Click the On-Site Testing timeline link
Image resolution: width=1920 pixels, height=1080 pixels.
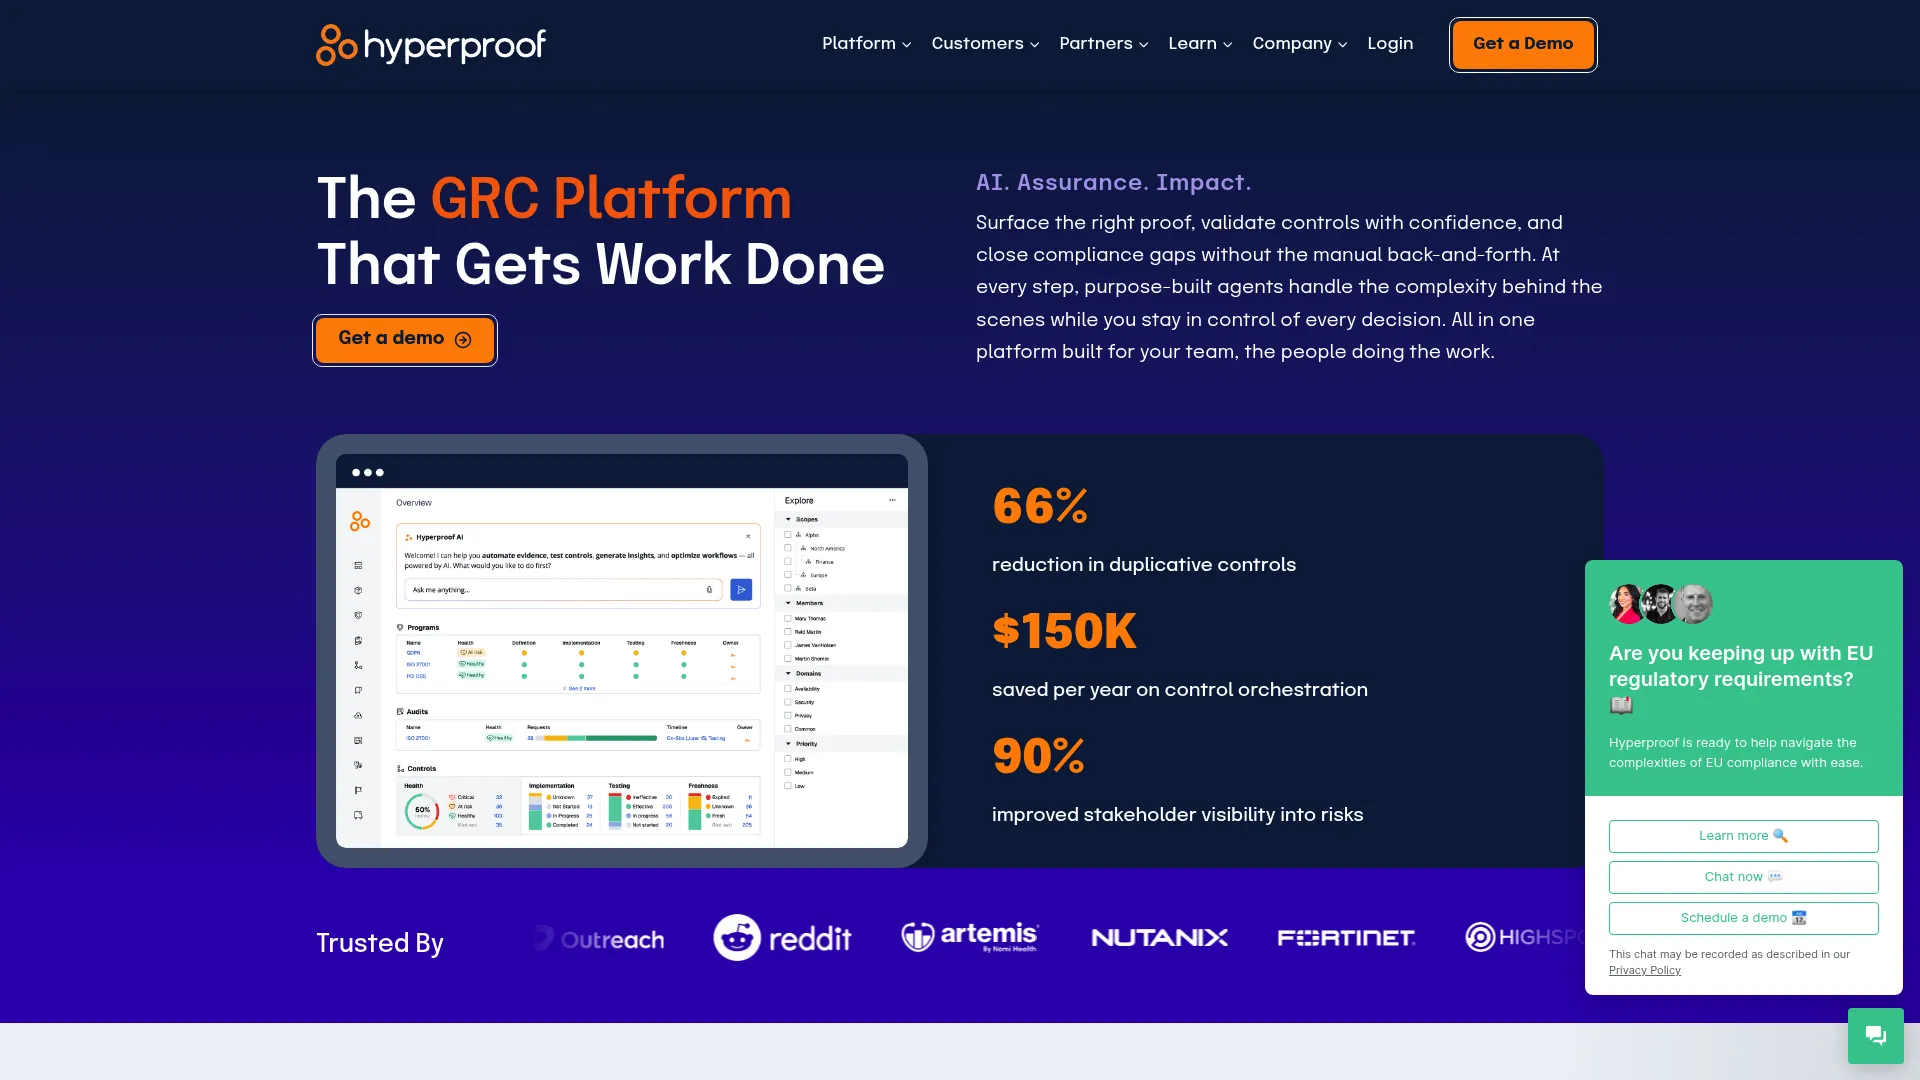pyautogui.click(x=696, y=738)
